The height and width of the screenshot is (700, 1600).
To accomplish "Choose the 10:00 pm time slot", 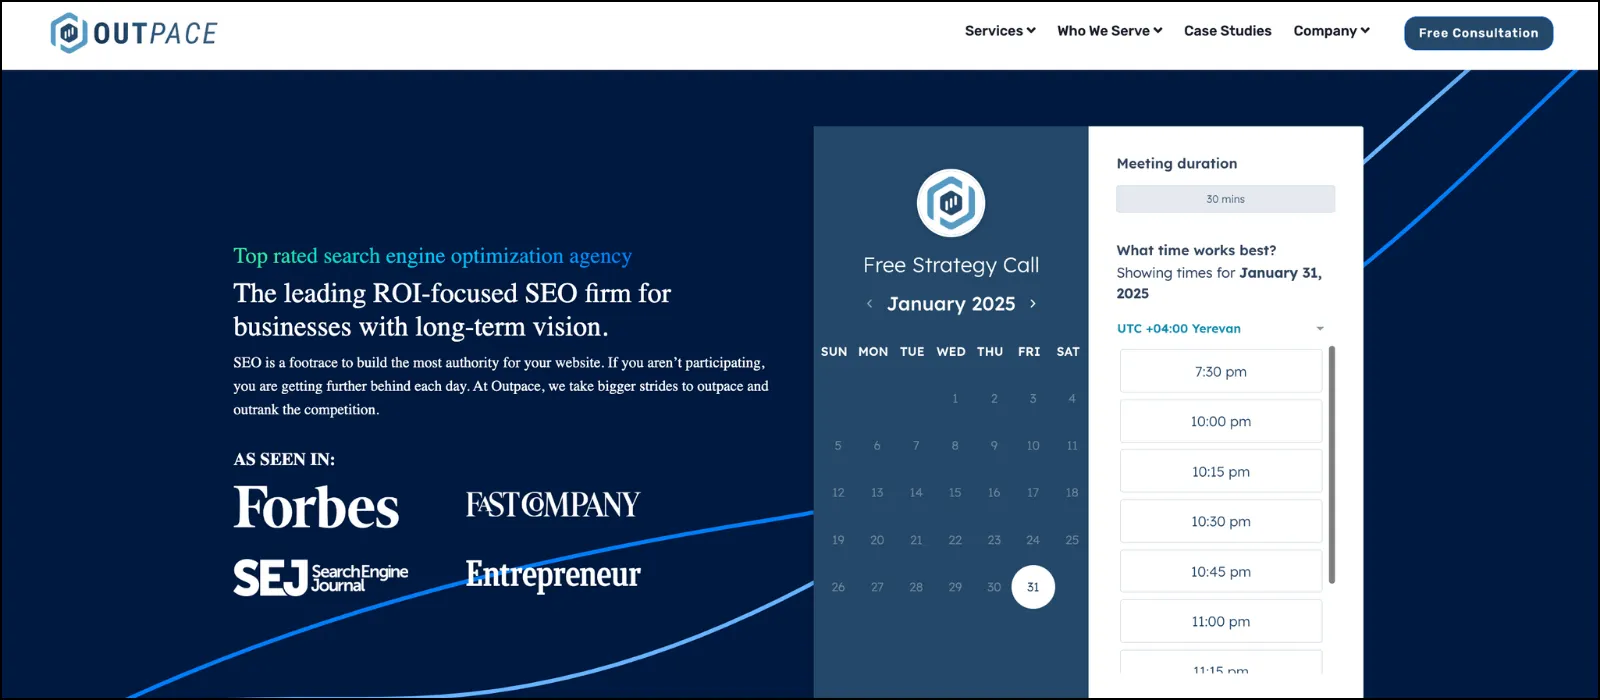I will click(x=1221, y=422).
